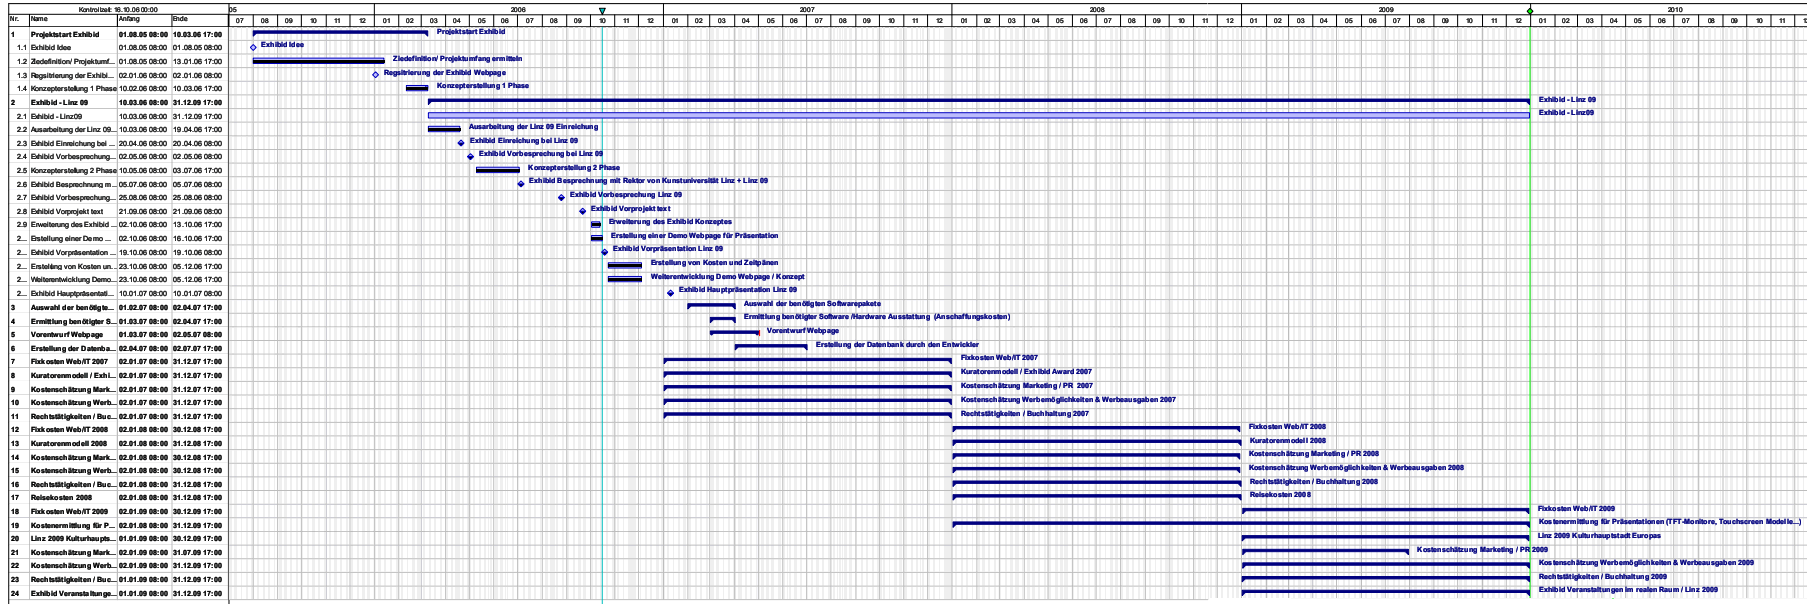Click end date 13.01.06 17:00 in row 1.2
This screenshot has width=1807, height=612.
click(197, 61)
